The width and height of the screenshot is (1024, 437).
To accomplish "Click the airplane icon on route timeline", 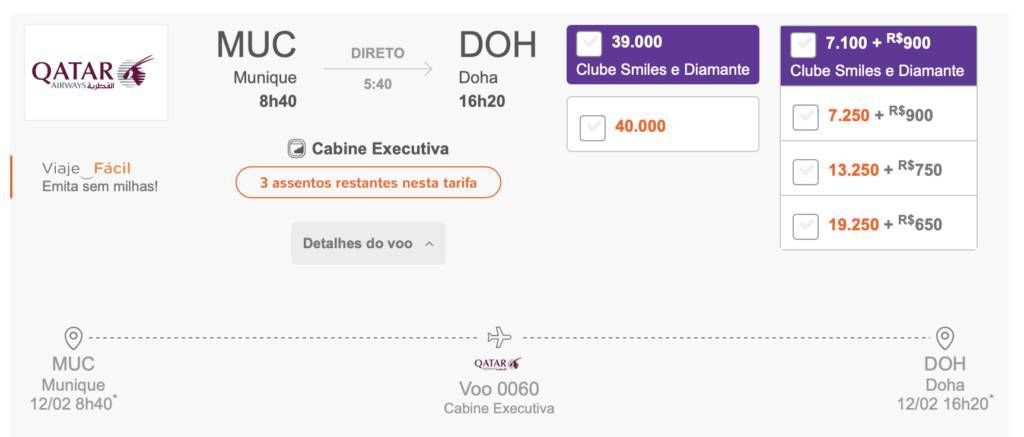I will [x=500, y=337].
